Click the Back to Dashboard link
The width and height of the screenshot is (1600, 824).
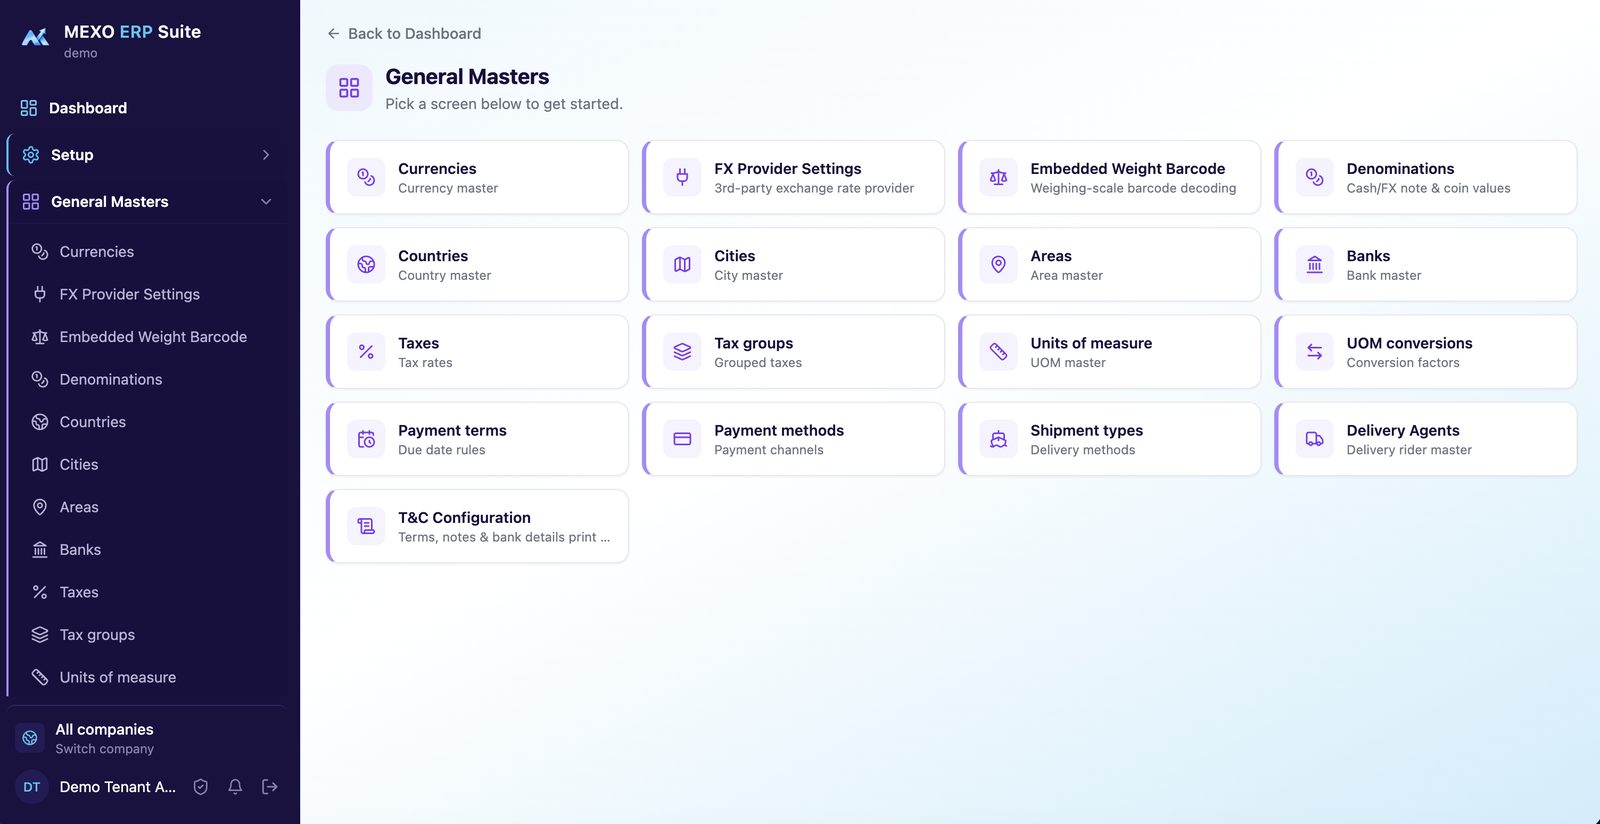(x=404, y=34)
